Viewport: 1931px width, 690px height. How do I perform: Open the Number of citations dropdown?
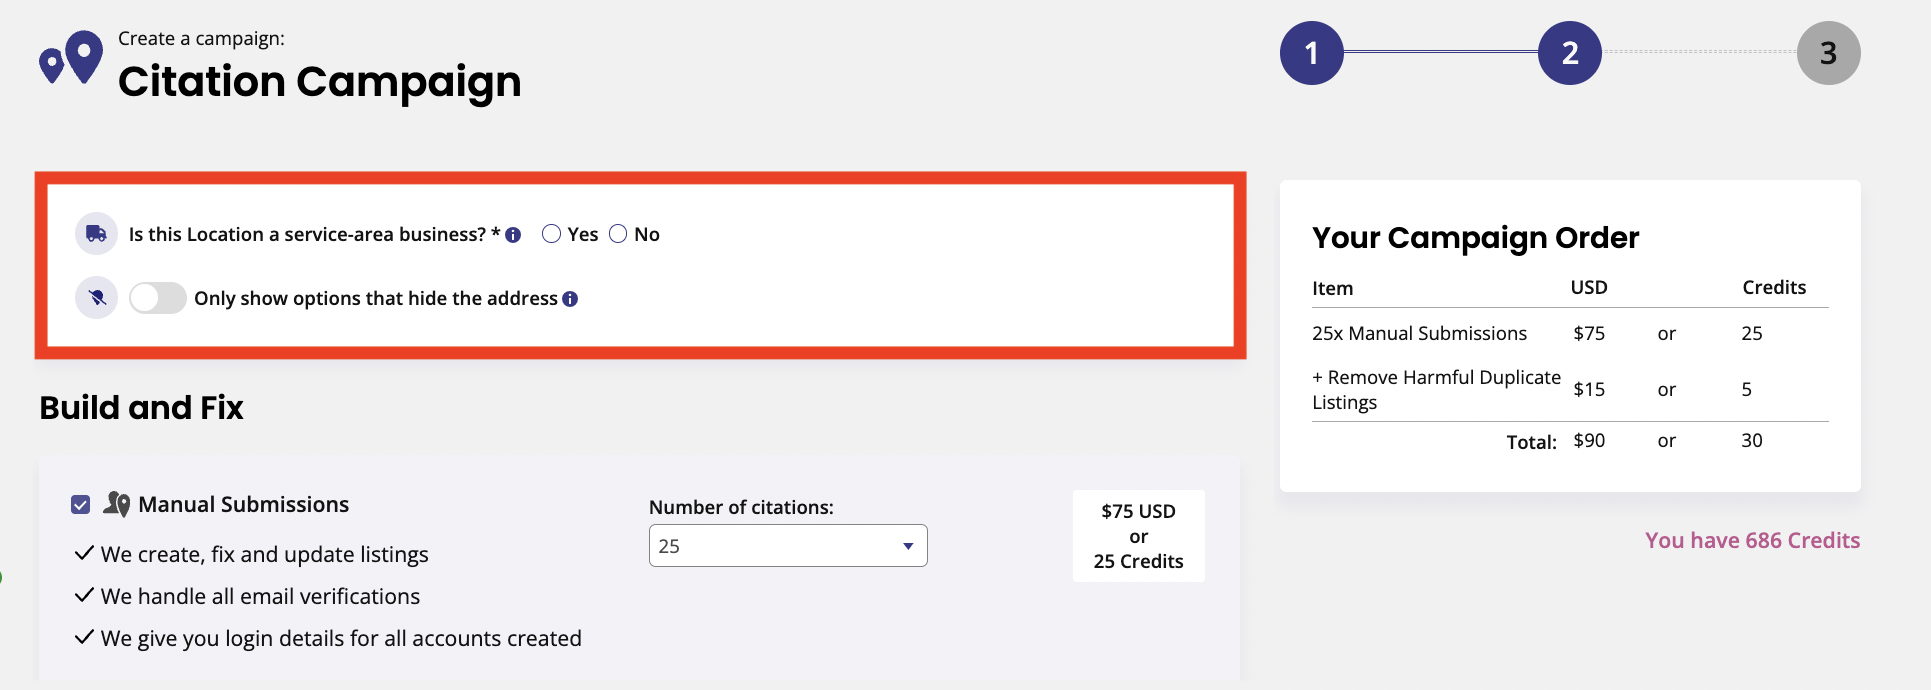tap(788, 546)
